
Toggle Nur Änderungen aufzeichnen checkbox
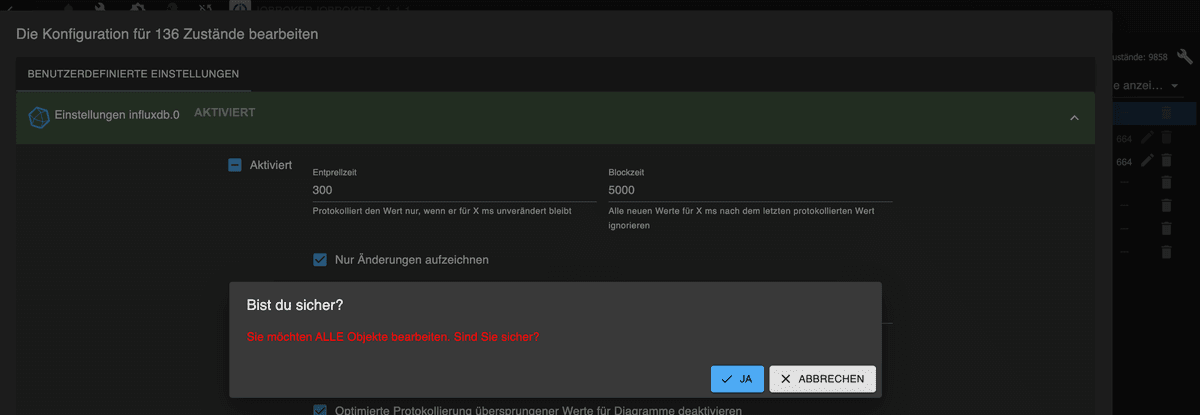(320, 260)
